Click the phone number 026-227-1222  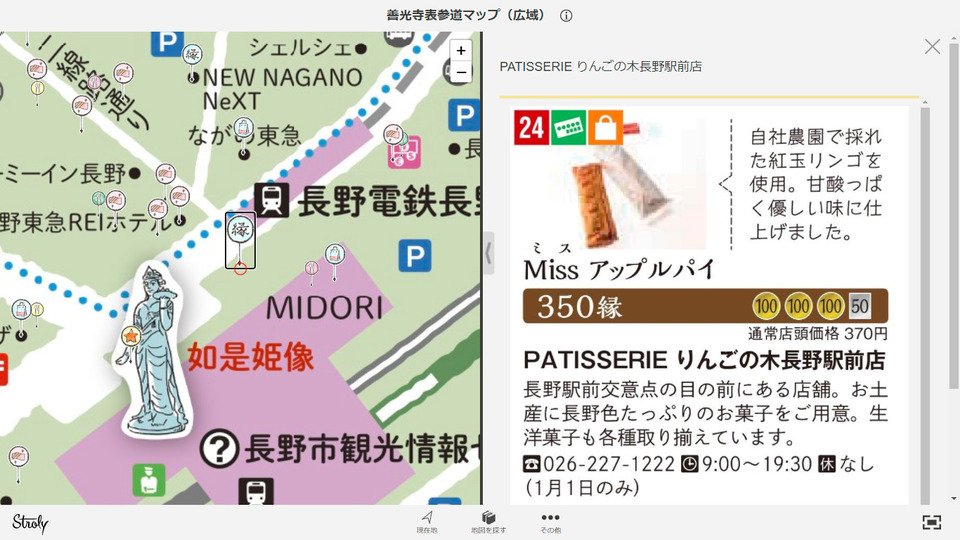[x=608, y=464]
